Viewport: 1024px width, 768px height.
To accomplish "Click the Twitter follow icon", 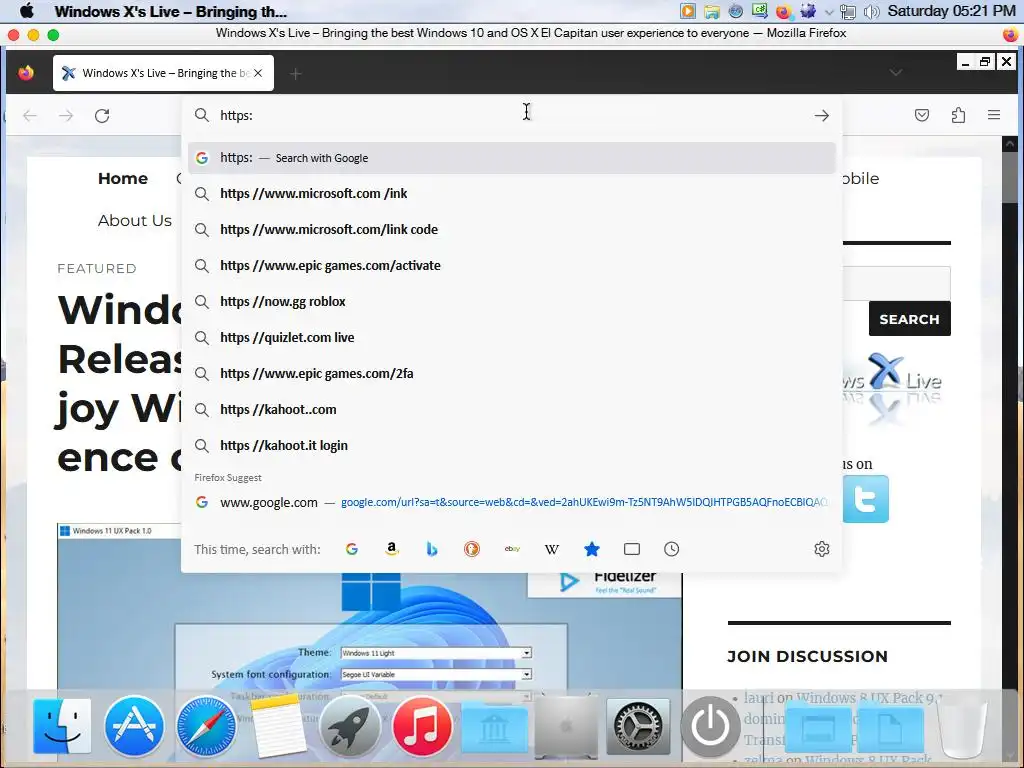I will 865,499.
